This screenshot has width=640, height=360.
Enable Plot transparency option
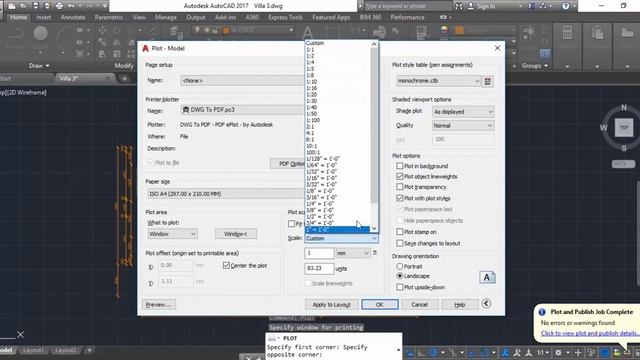[x=400, y=187]
